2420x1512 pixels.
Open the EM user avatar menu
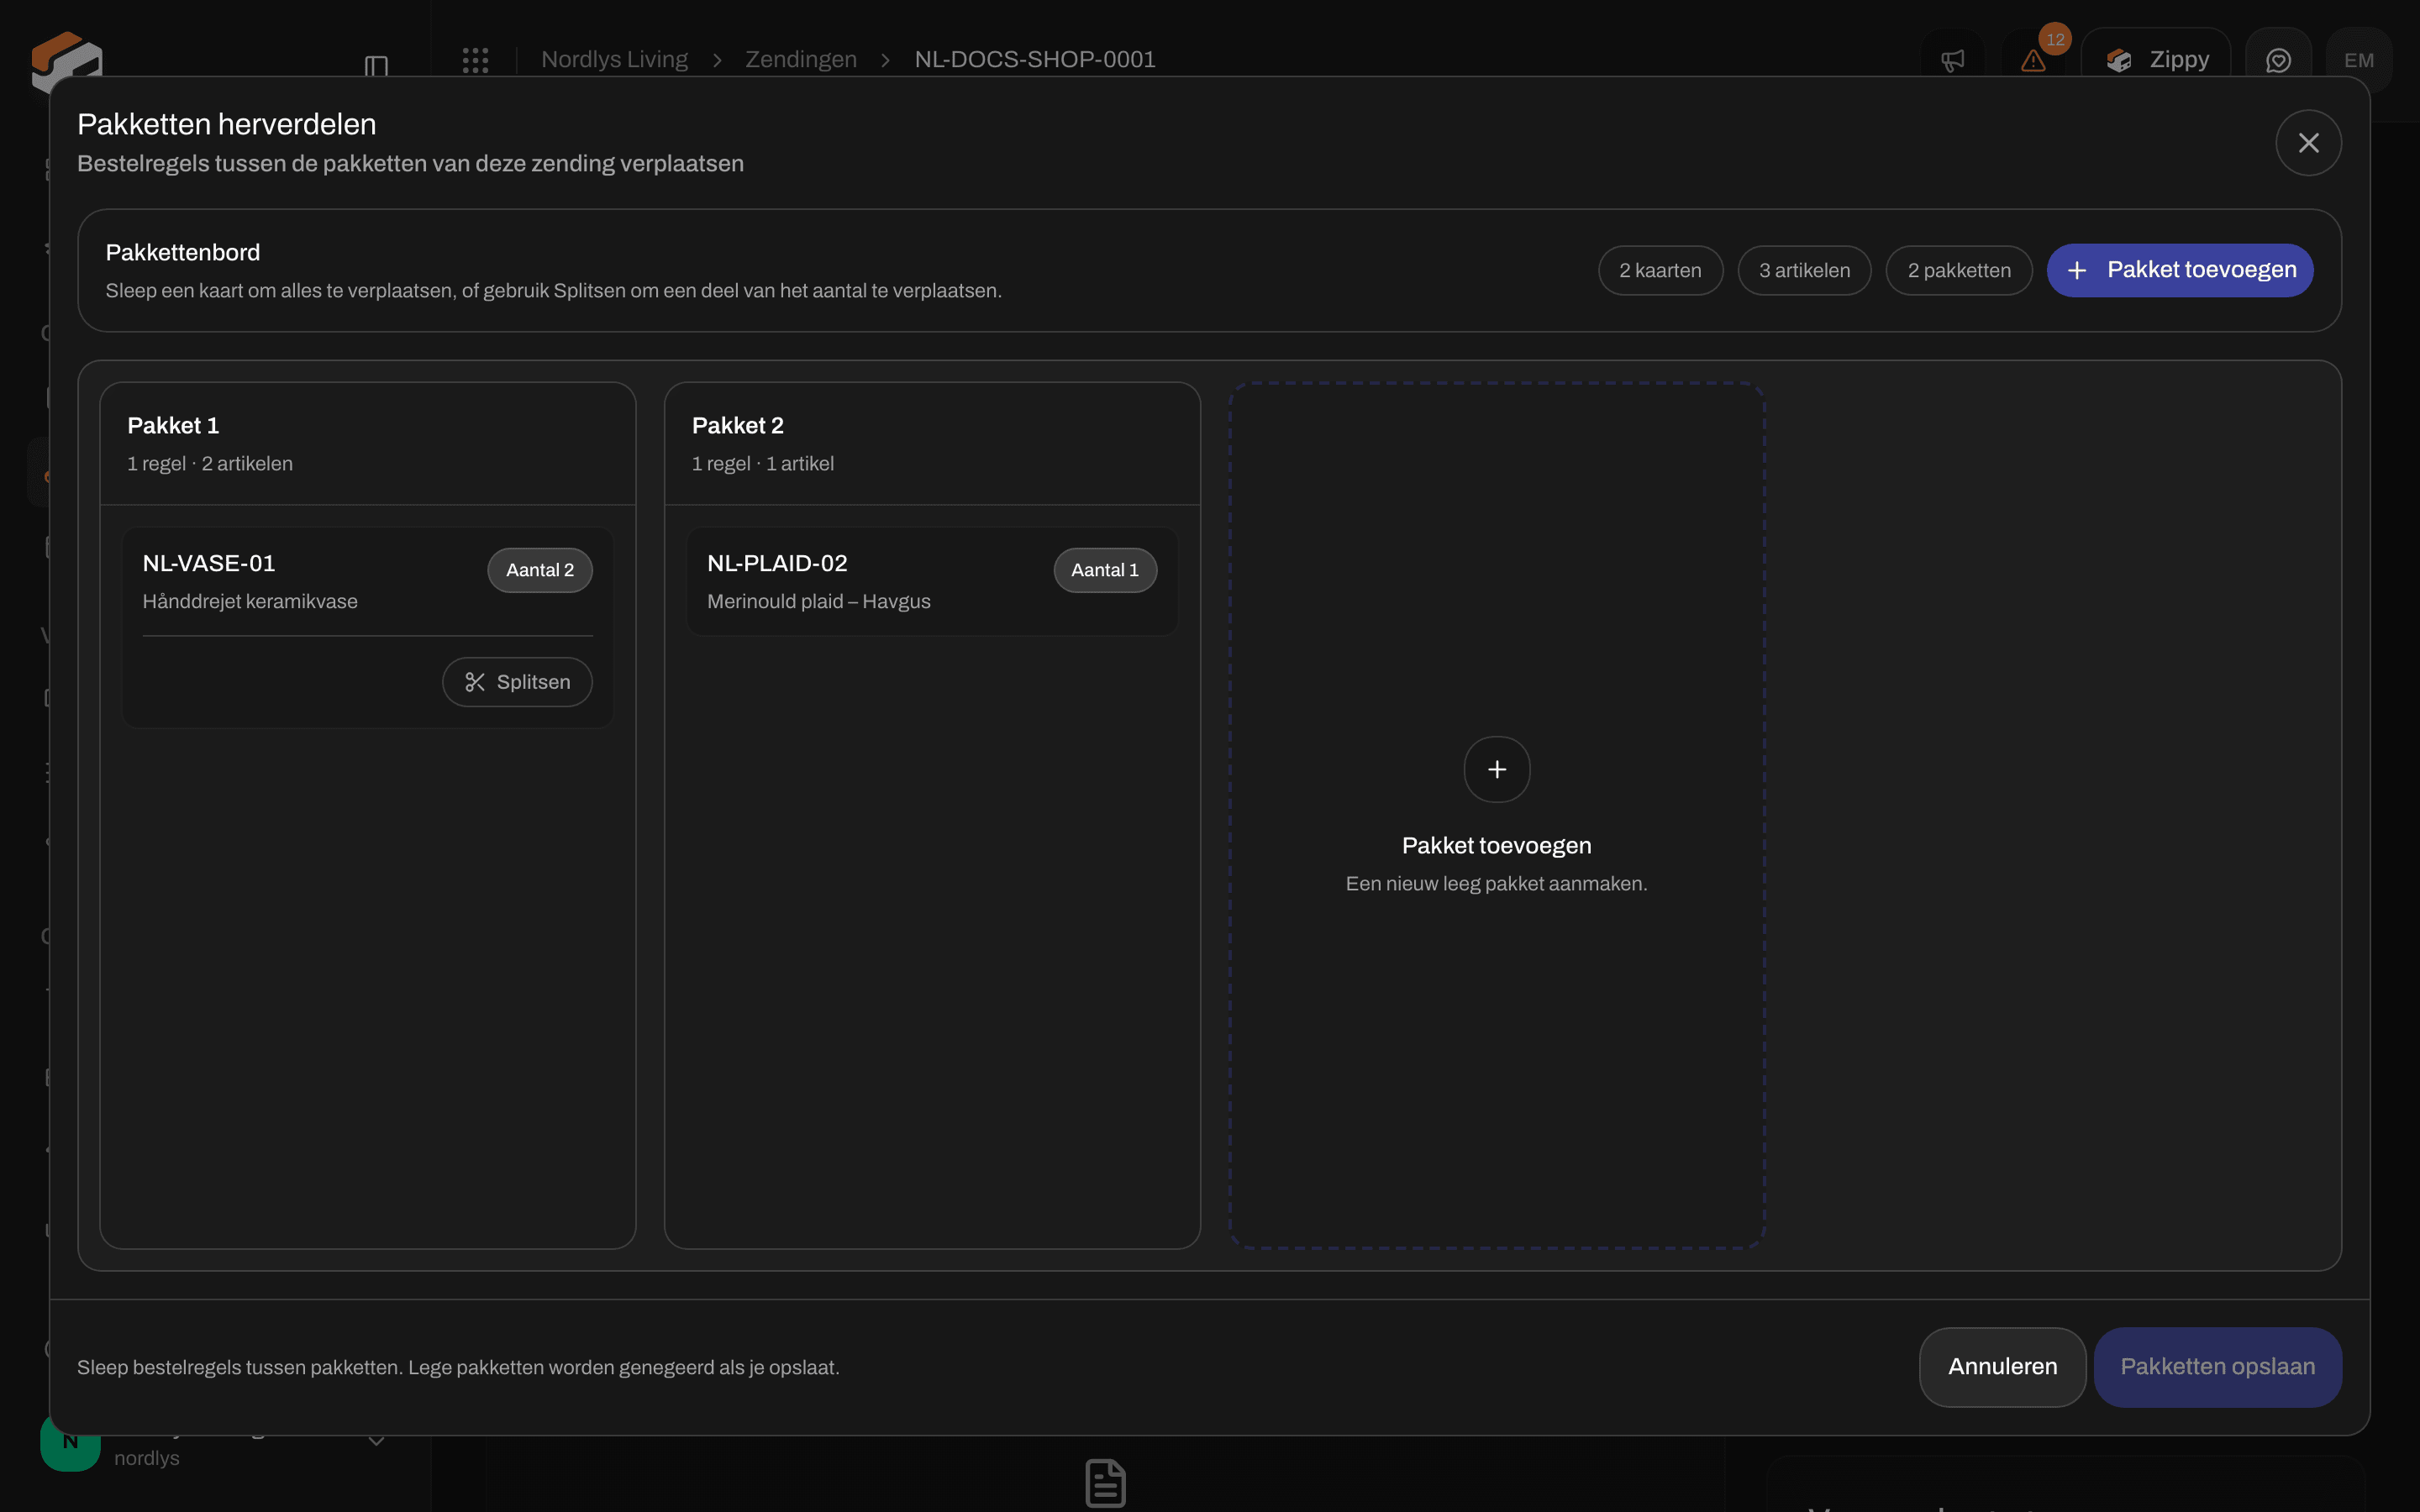pyautogui.click(x=2358, y=60)
